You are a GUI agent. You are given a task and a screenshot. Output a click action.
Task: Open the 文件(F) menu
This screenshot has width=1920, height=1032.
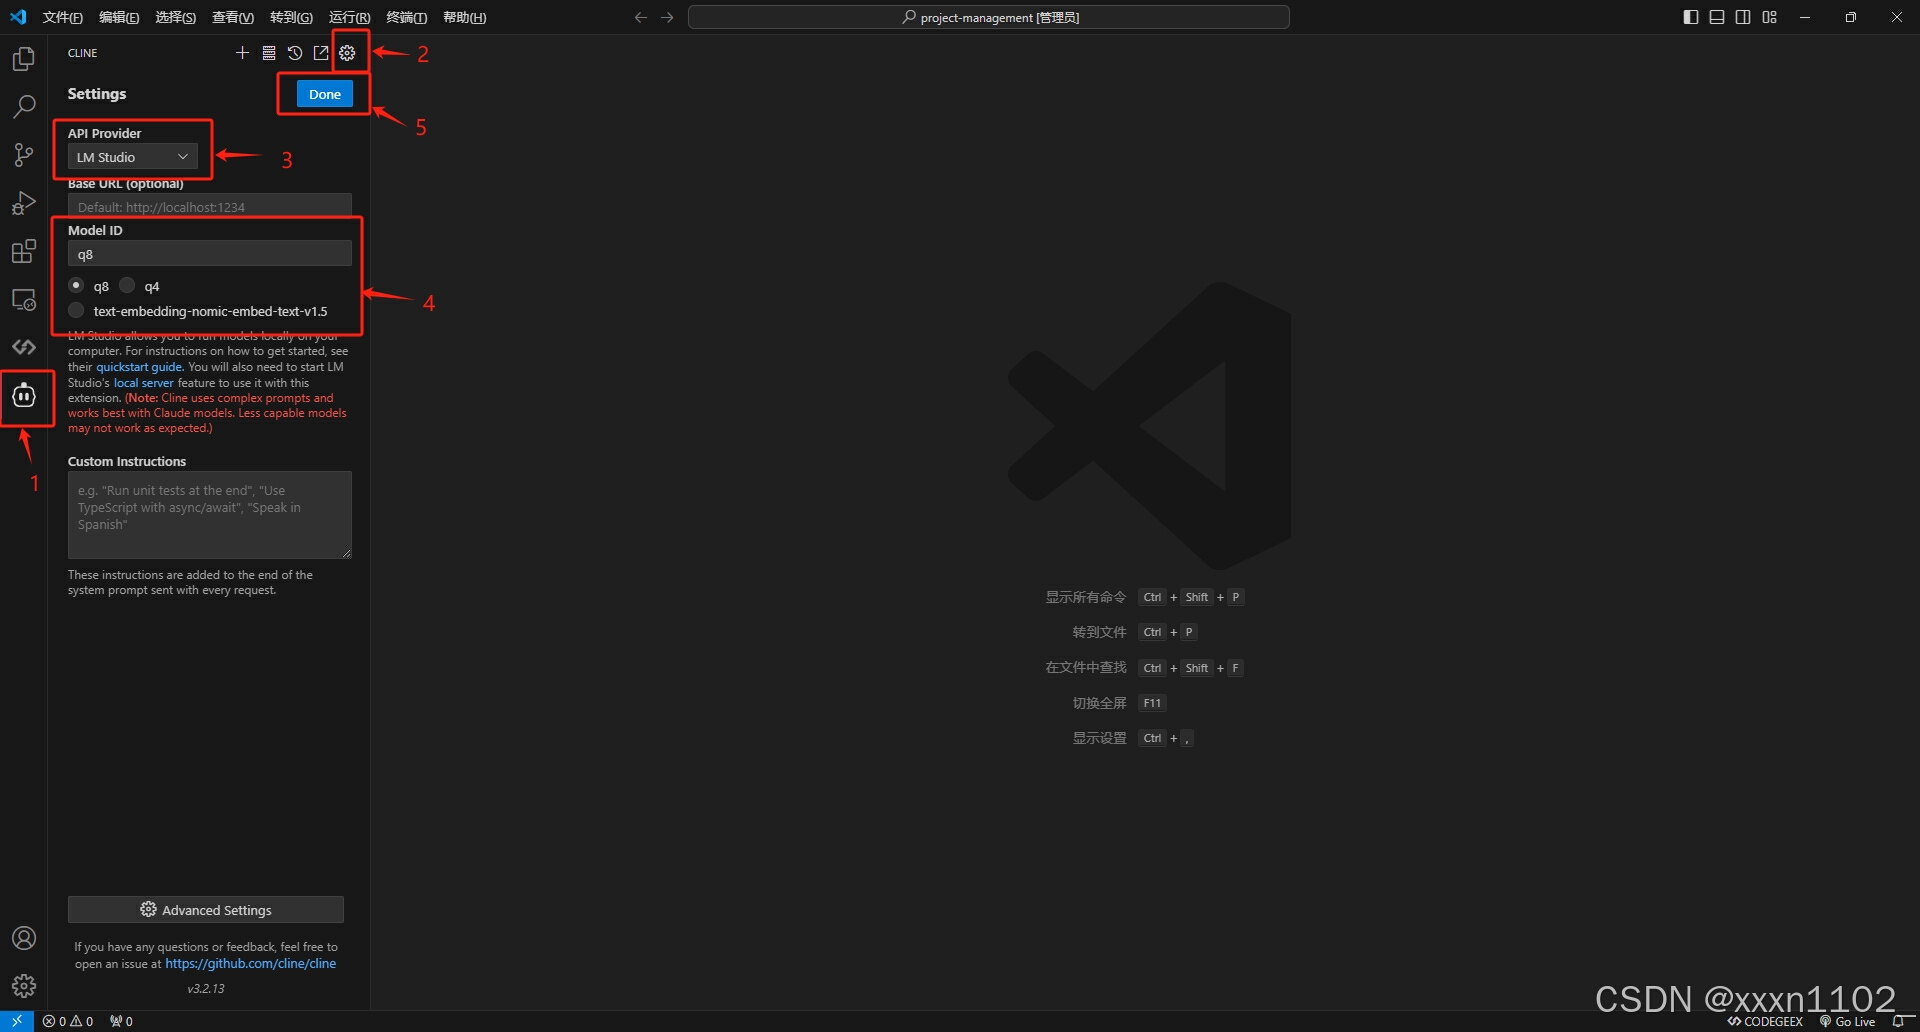[62, 17]
